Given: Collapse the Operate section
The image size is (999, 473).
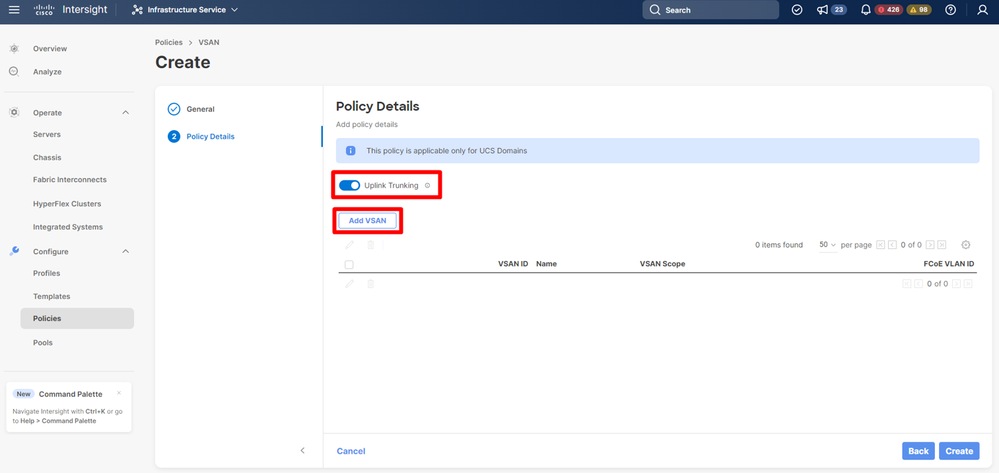Looking at the screenshot, I should [125, 113].
